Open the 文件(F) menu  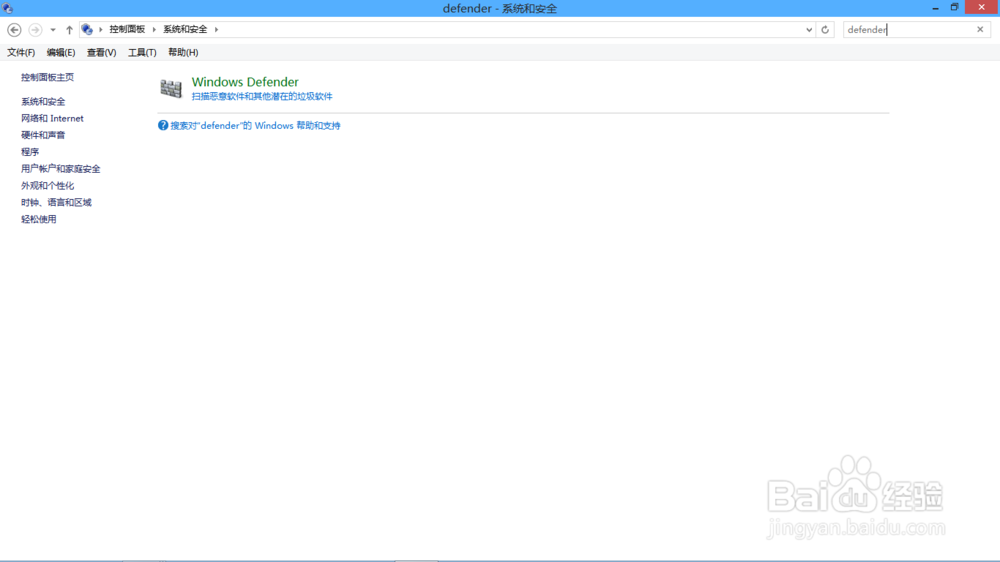21,52
